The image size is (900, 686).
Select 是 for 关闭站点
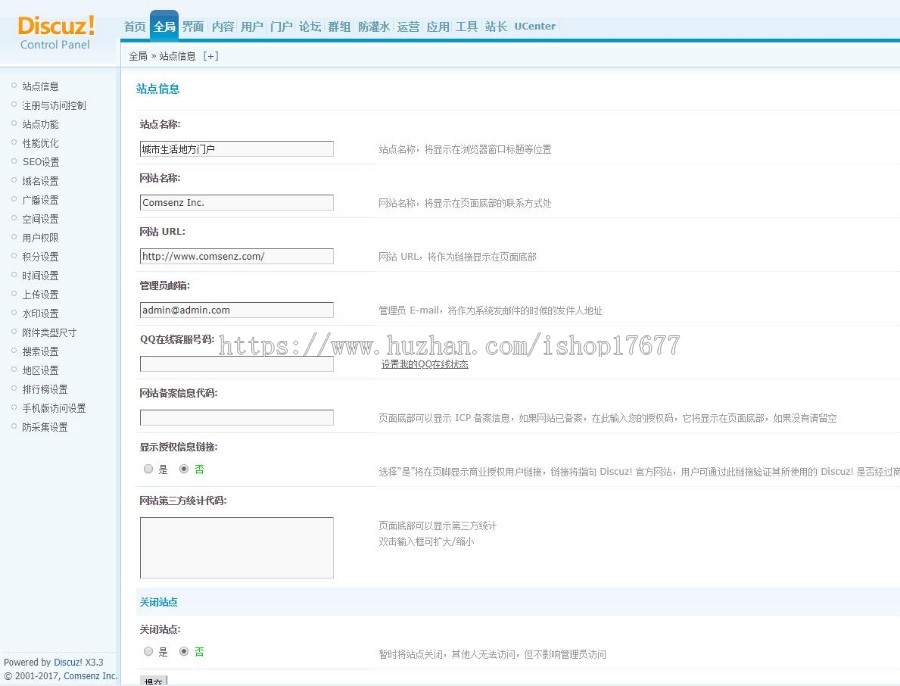click(149, 652)
